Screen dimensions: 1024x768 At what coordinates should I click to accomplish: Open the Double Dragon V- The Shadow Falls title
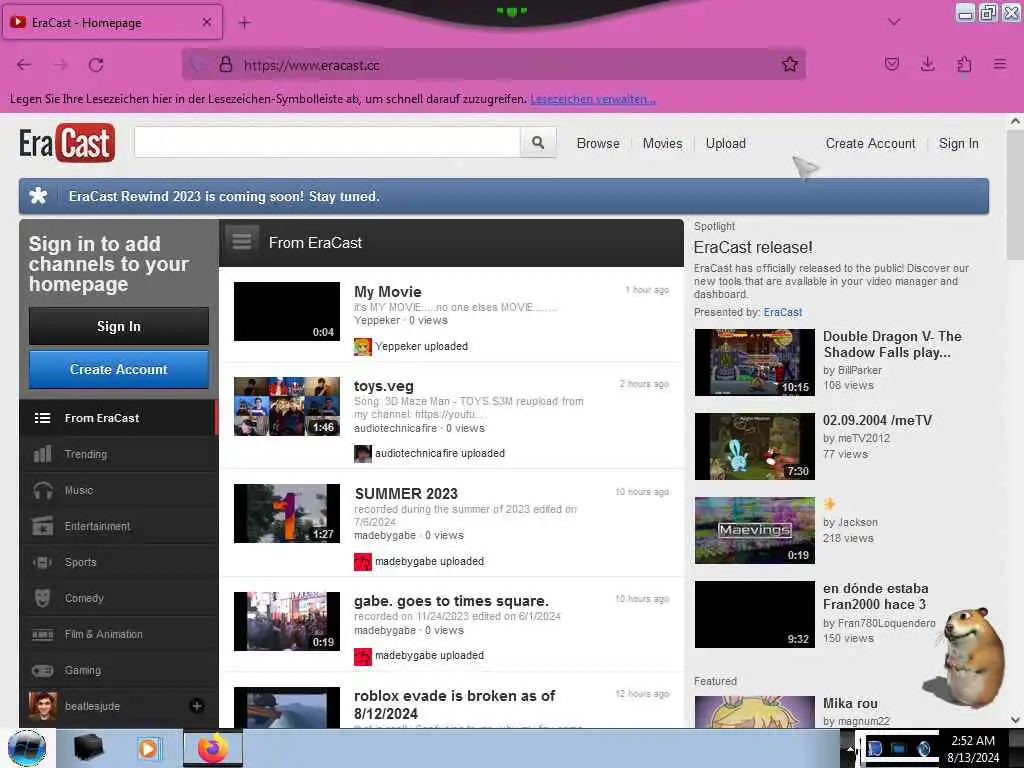pos(892,344)
